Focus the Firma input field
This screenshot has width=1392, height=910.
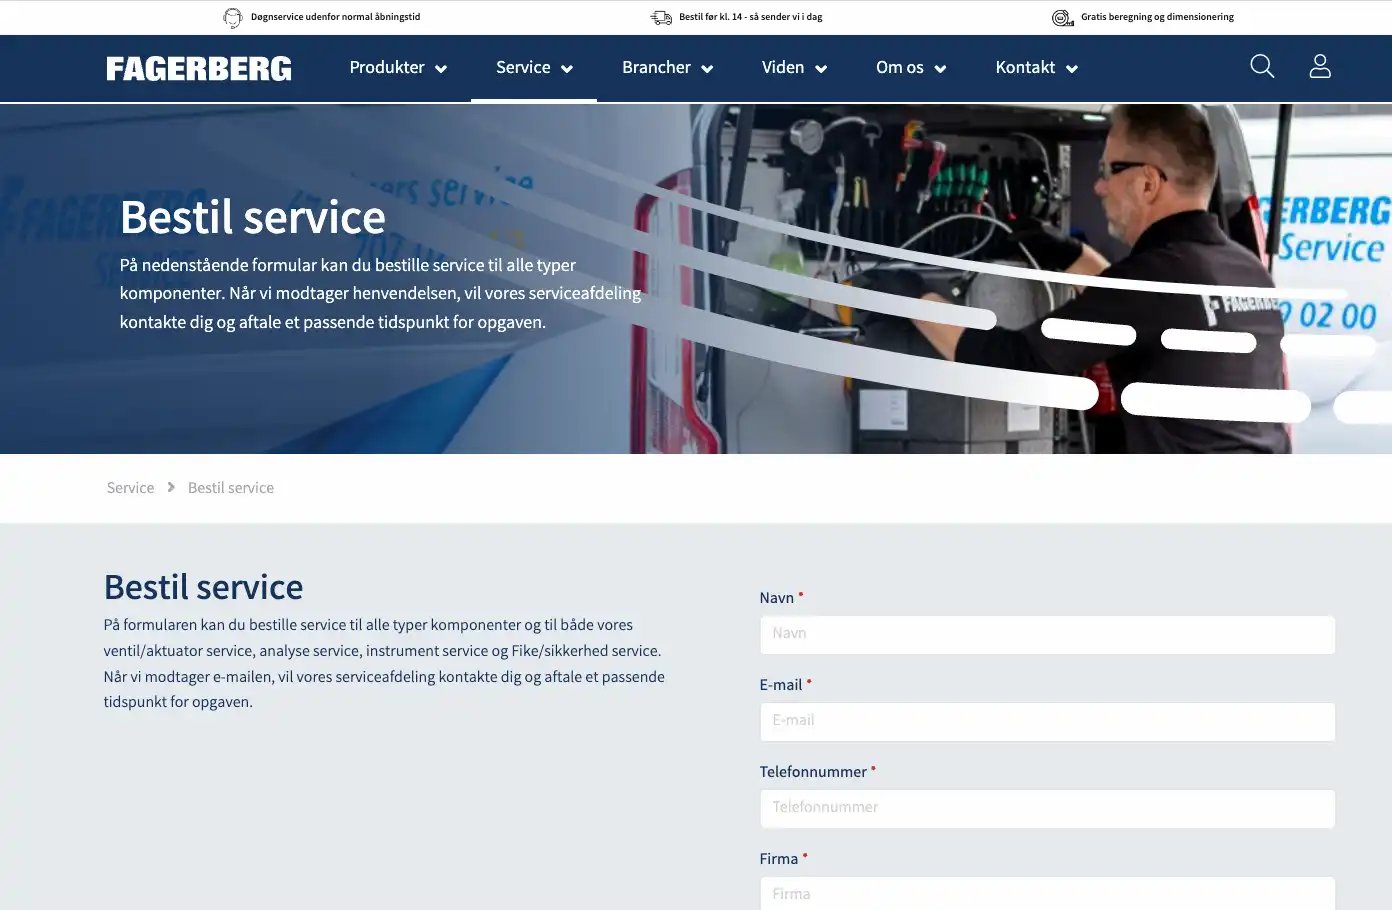[1047, 894]
